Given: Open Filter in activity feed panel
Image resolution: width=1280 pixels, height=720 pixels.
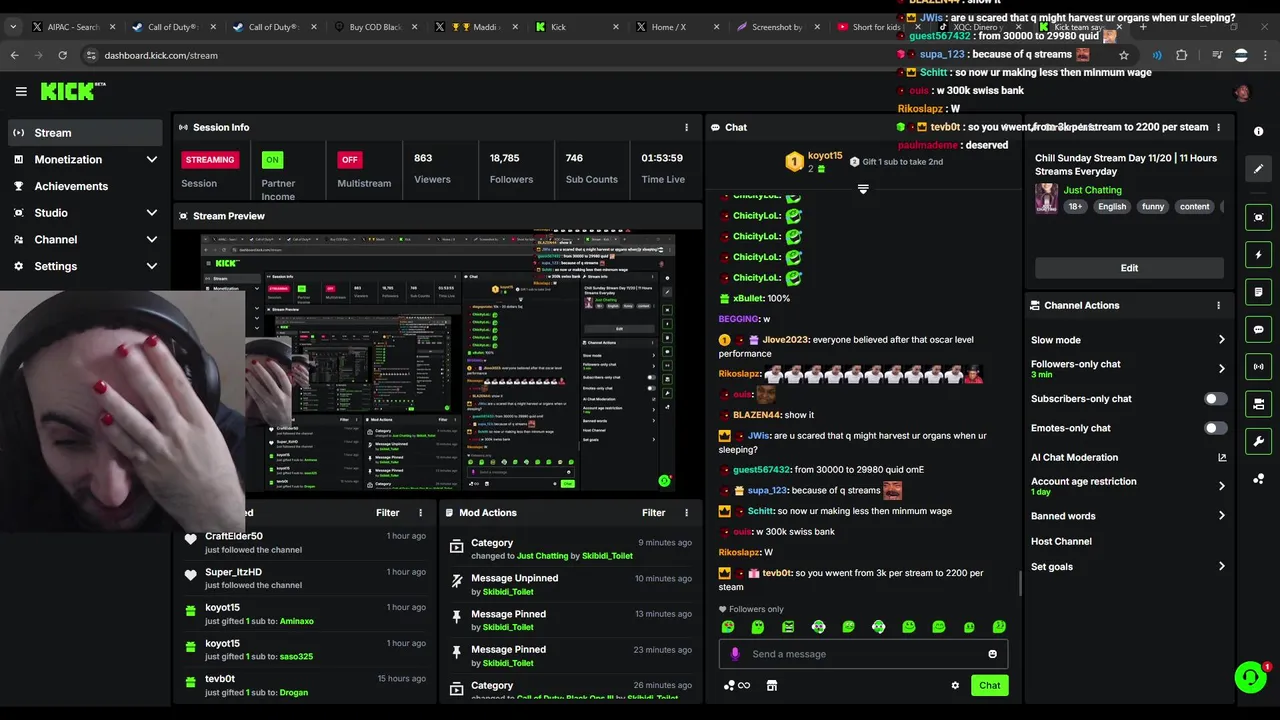Looking at the screenshot, I should pyautogui.click(x=387, y=512).
